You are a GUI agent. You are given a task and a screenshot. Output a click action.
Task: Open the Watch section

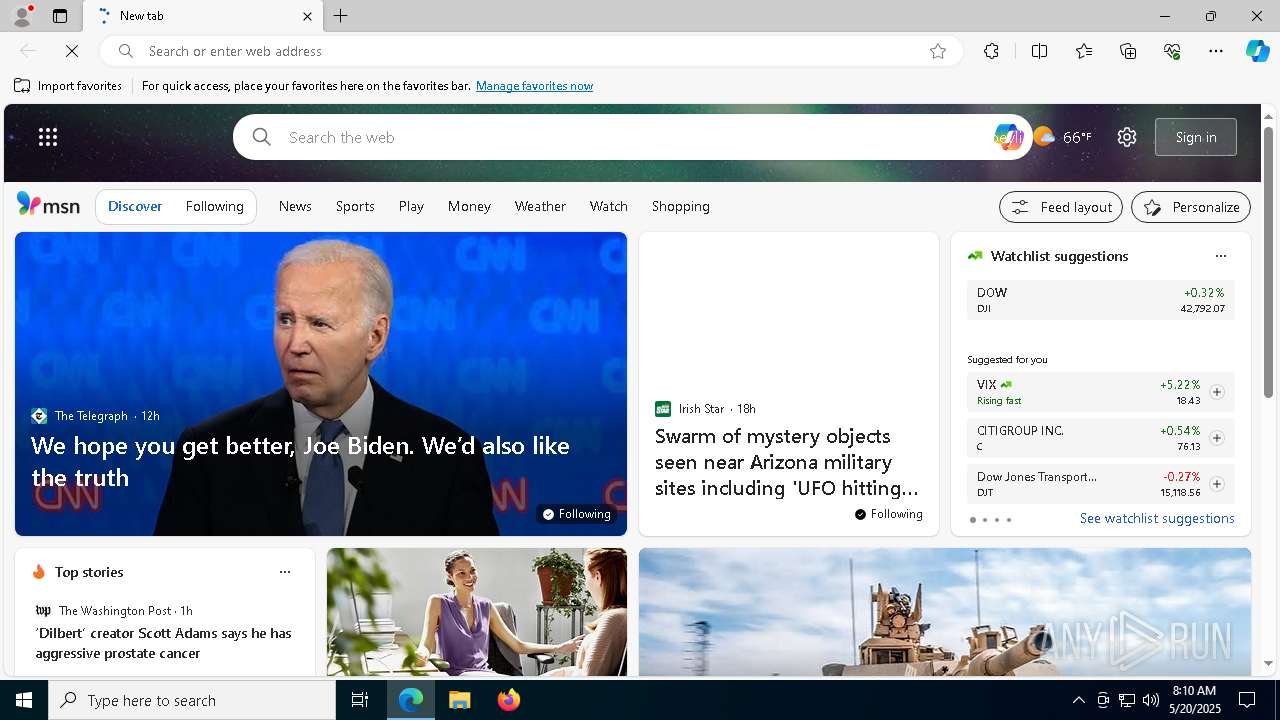pyautogui.click(x=609, y=206)
